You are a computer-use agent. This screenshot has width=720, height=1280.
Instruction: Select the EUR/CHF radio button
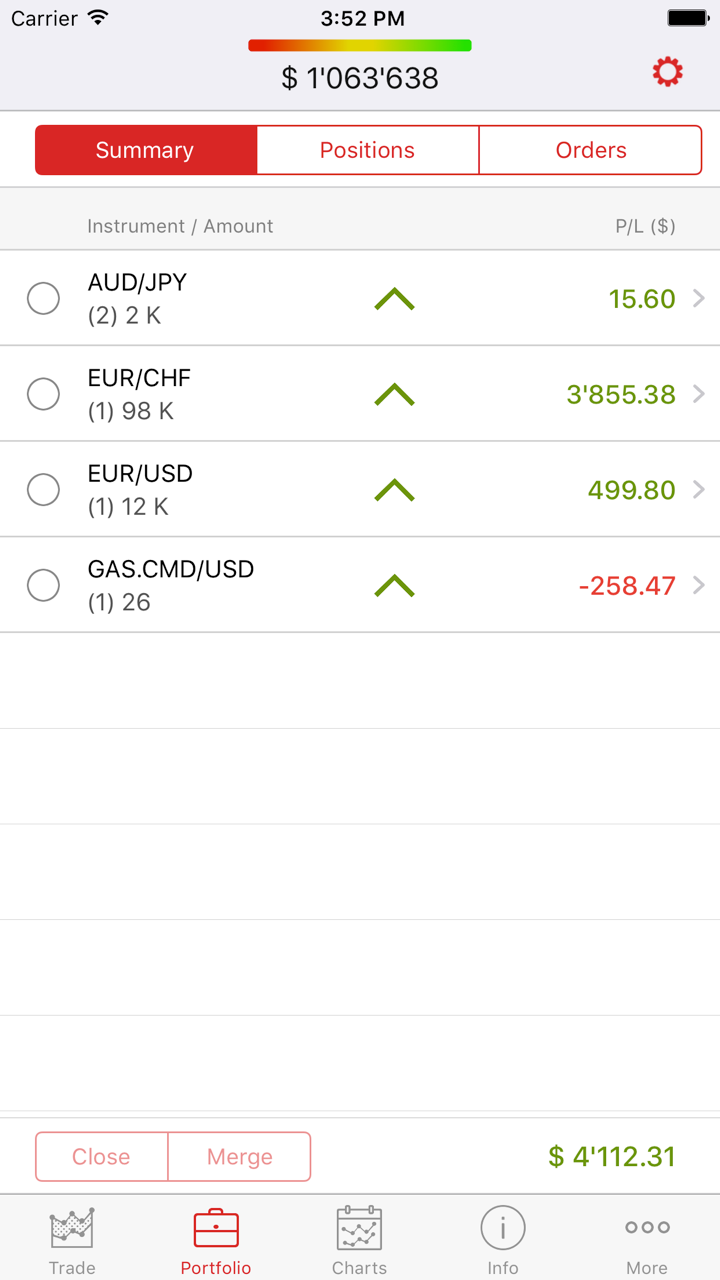tap(43, 394)
